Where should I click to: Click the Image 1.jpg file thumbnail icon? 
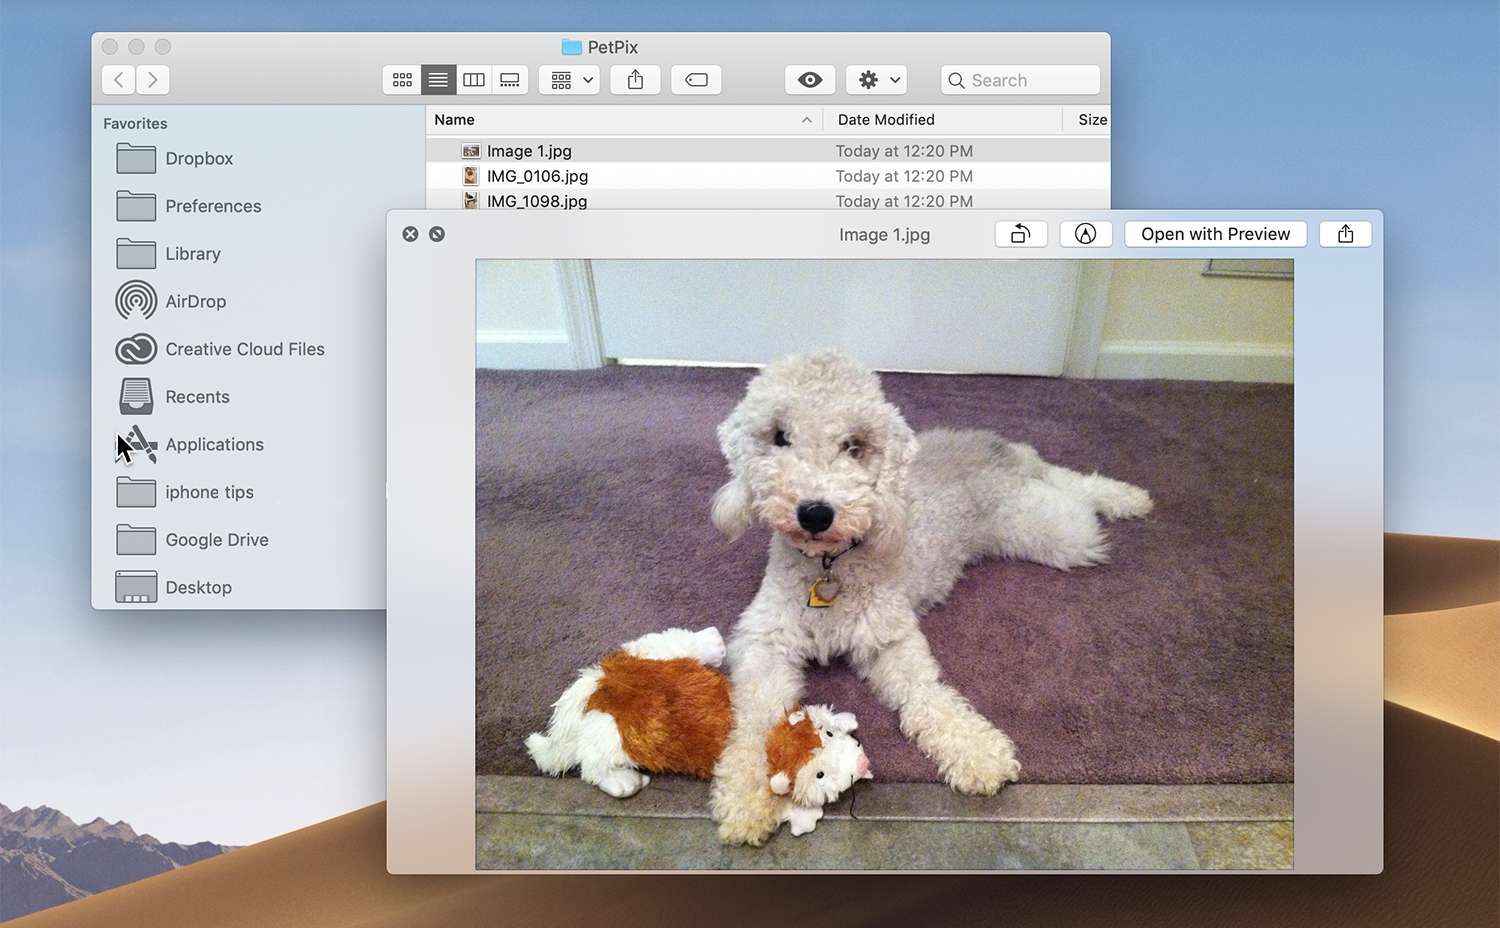click(x=471, y=151)
